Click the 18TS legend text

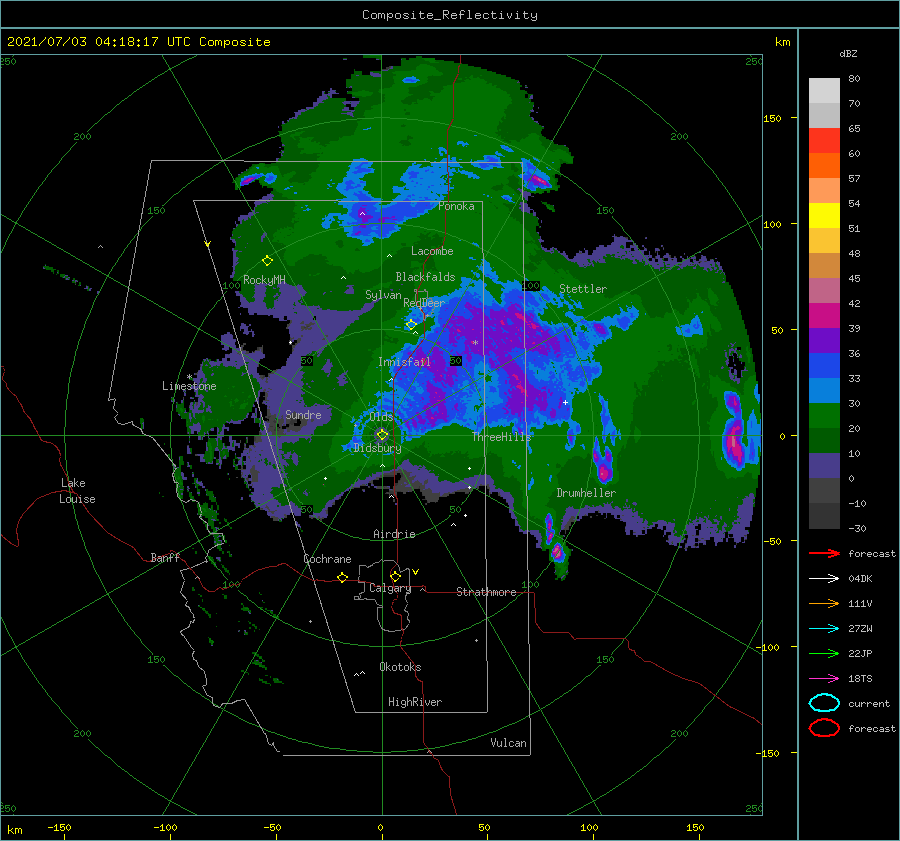[860, 679]
